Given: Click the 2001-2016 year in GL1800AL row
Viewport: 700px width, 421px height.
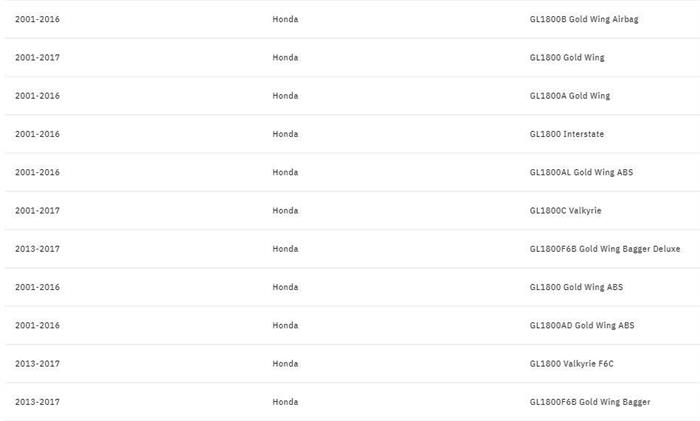Looking at the screenshot, I should coord(37,172).
